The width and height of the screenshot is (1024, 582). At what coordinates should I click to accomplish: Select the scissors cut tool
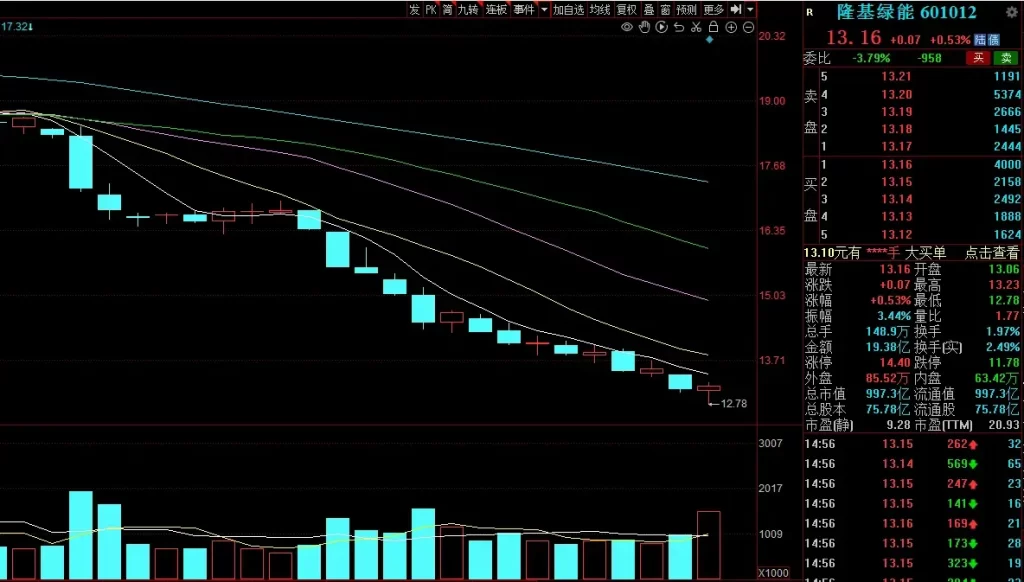pos(697,27)
